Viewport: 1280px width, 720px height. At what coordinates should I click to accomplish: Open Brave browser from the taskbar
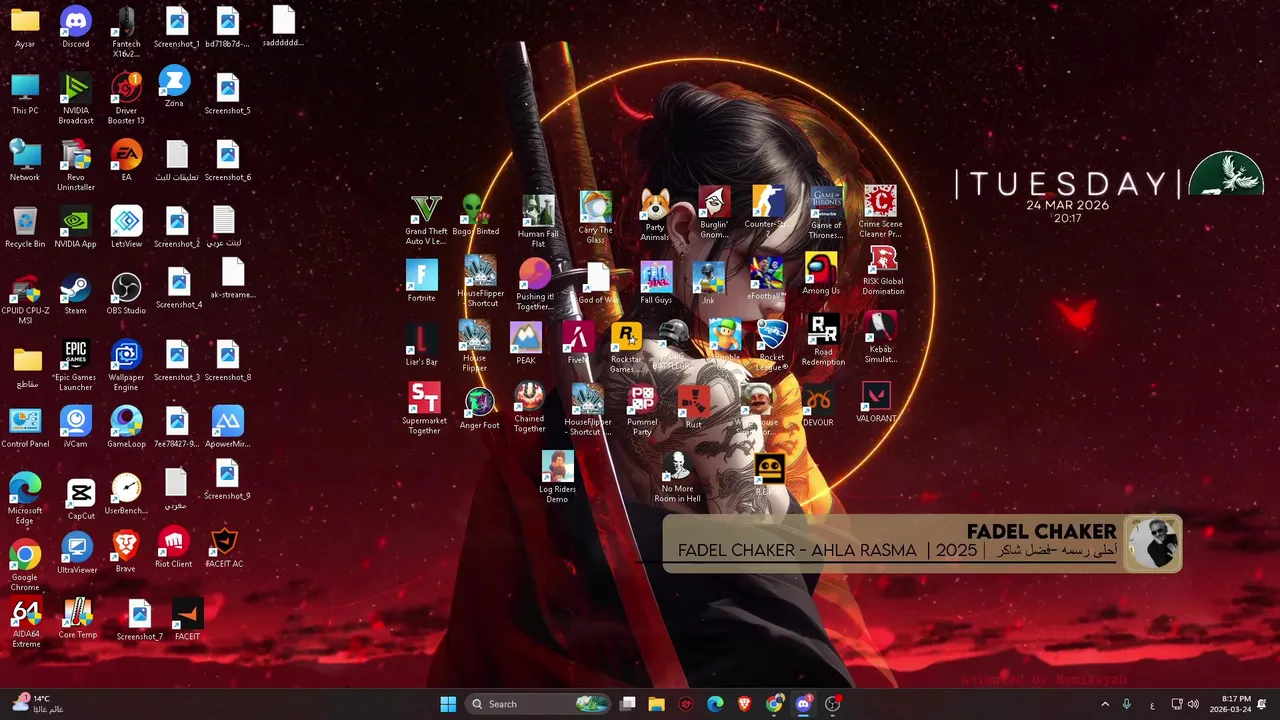point(744,704)
